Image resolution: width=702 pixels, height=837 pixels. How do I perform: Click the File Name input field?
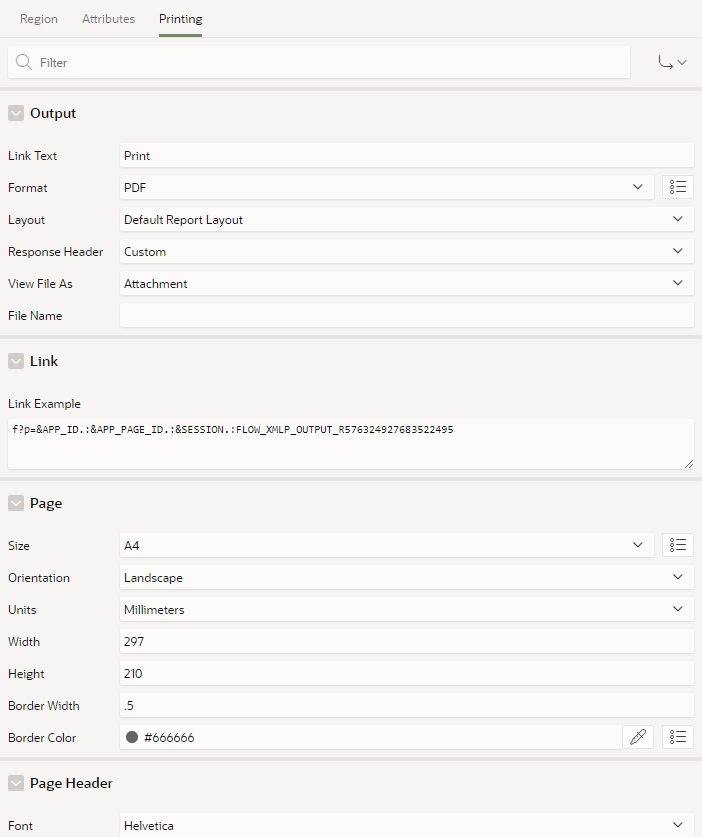tap(406, 315)
